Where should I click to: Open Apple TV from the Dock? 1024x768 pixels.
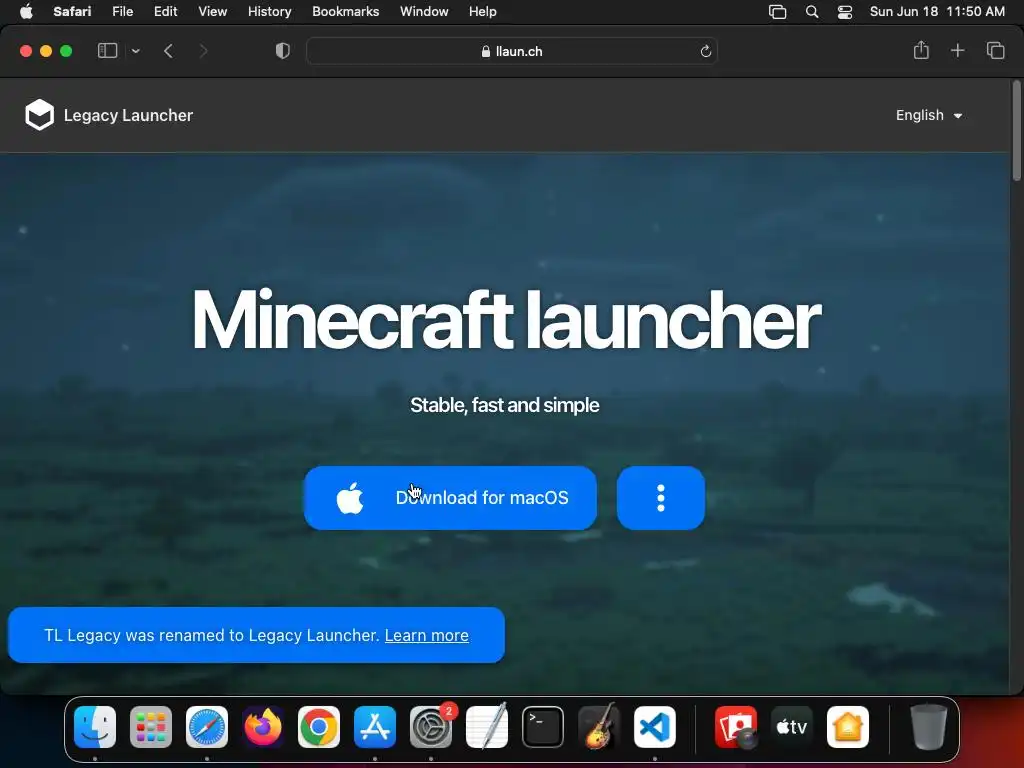pos(792,727)
